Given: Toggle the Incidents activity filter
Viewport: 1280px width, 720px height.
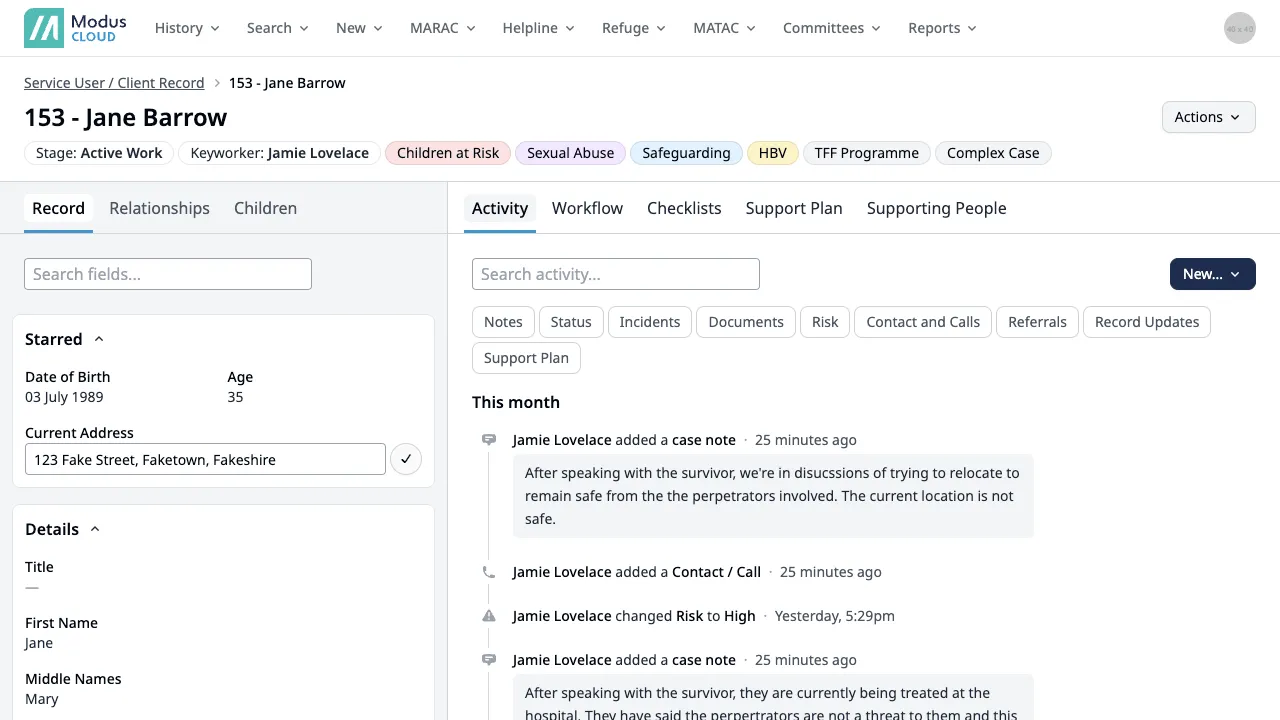Looking at the screenshot, I should click(x=649, y=322).
